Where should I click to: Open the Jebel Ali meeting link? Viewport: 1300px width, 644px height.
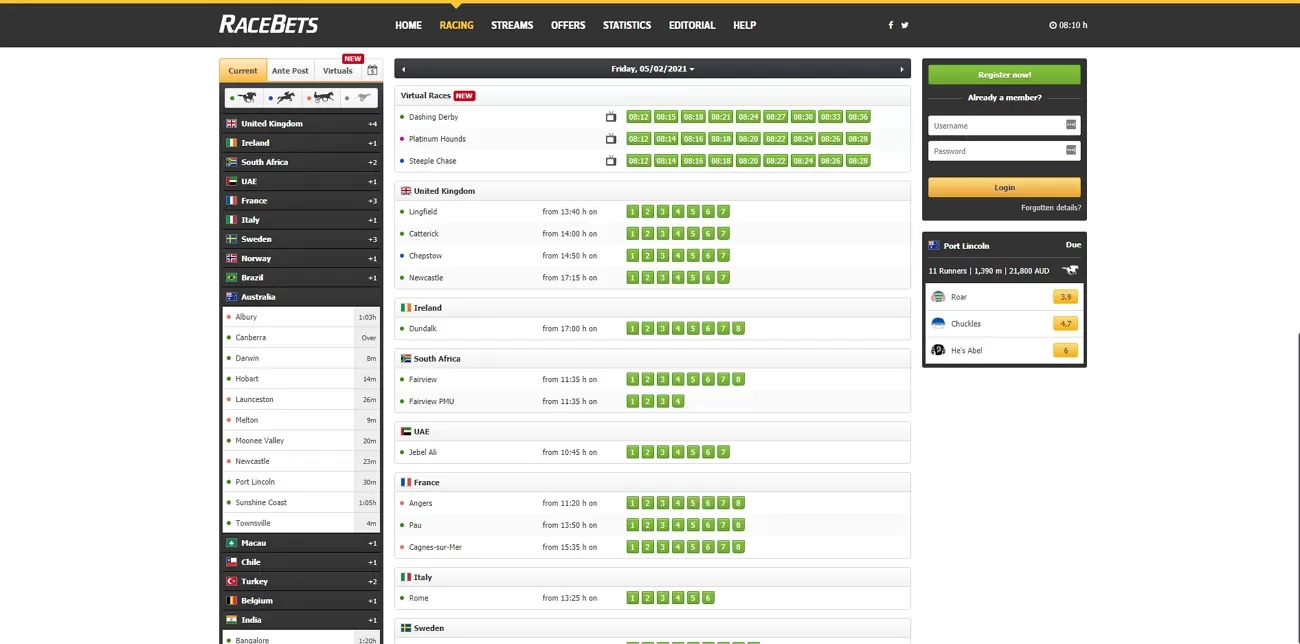point(423,453)
